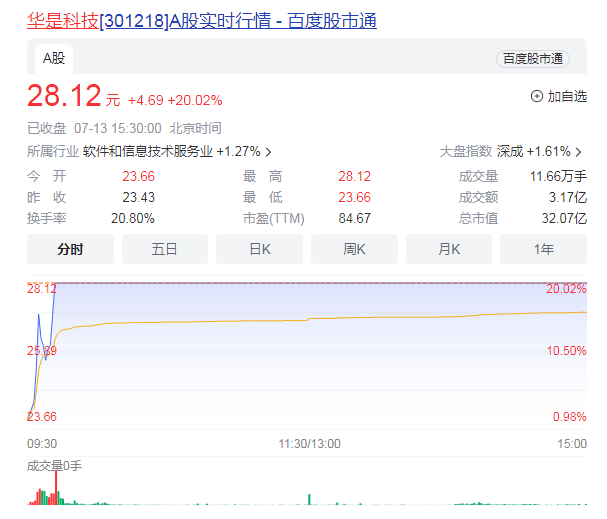Open the 华是科技 A股实时行情 title link
Screen dimensions: 607x519
click(x=201, y=20)
